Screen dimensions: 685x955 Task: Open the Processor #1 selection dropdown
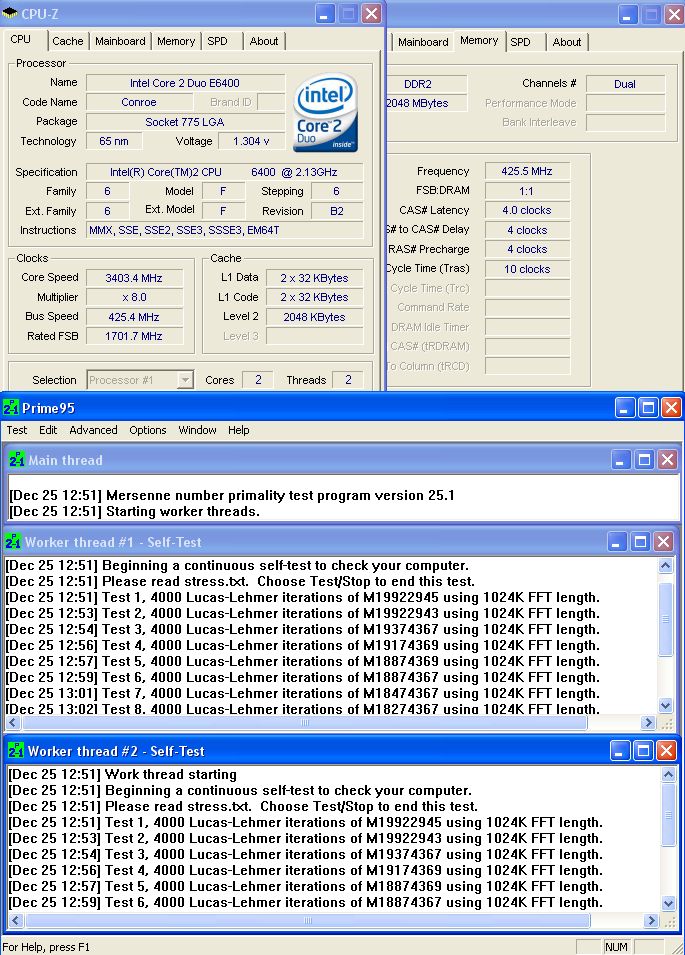tap(184, 380)
